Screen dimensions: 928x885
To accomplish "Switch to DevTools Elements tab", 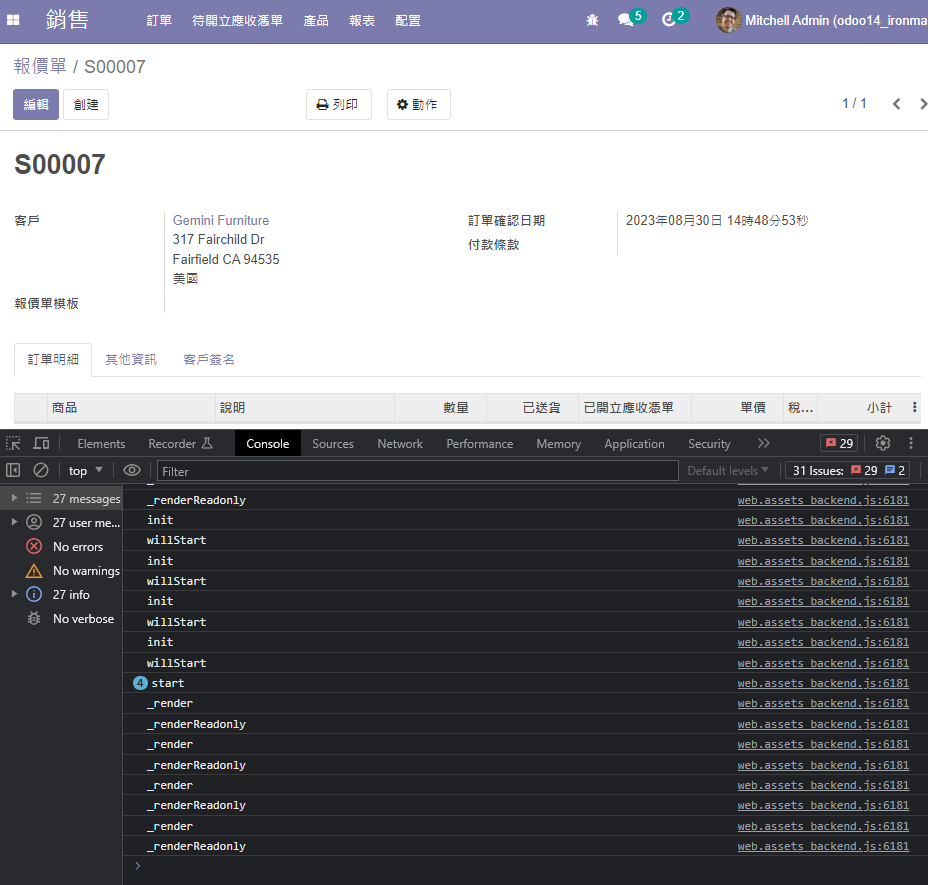I will [101, 443].
